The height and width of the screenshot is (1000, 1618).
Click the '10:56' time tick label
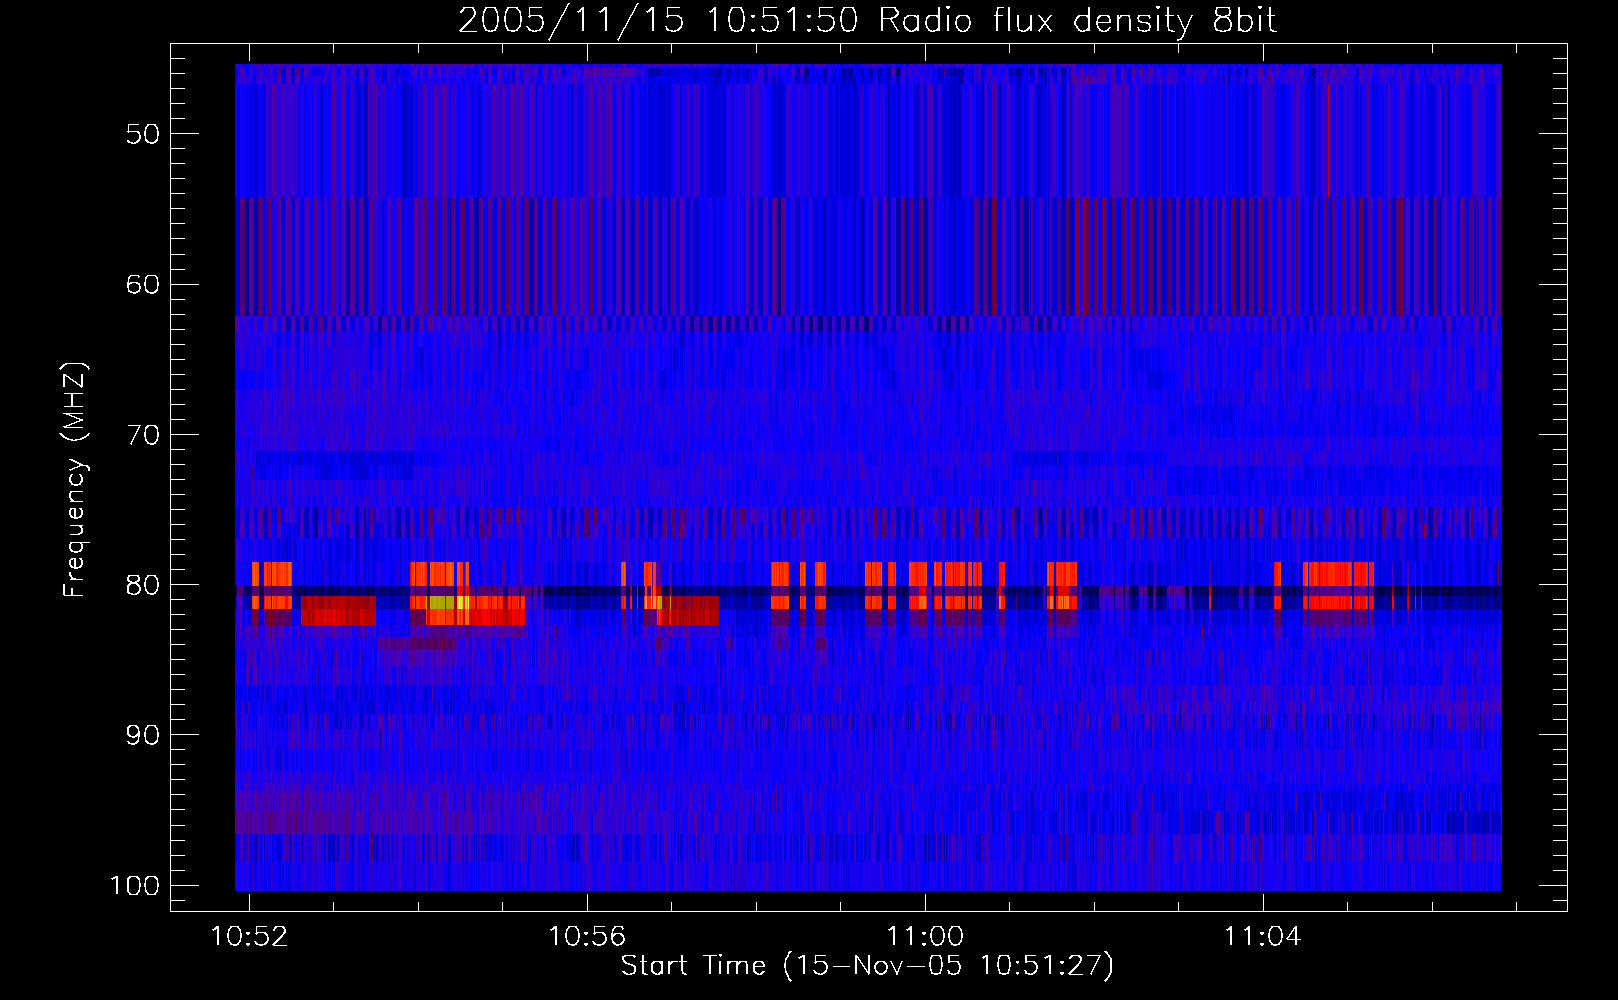[x=587, y=936]
